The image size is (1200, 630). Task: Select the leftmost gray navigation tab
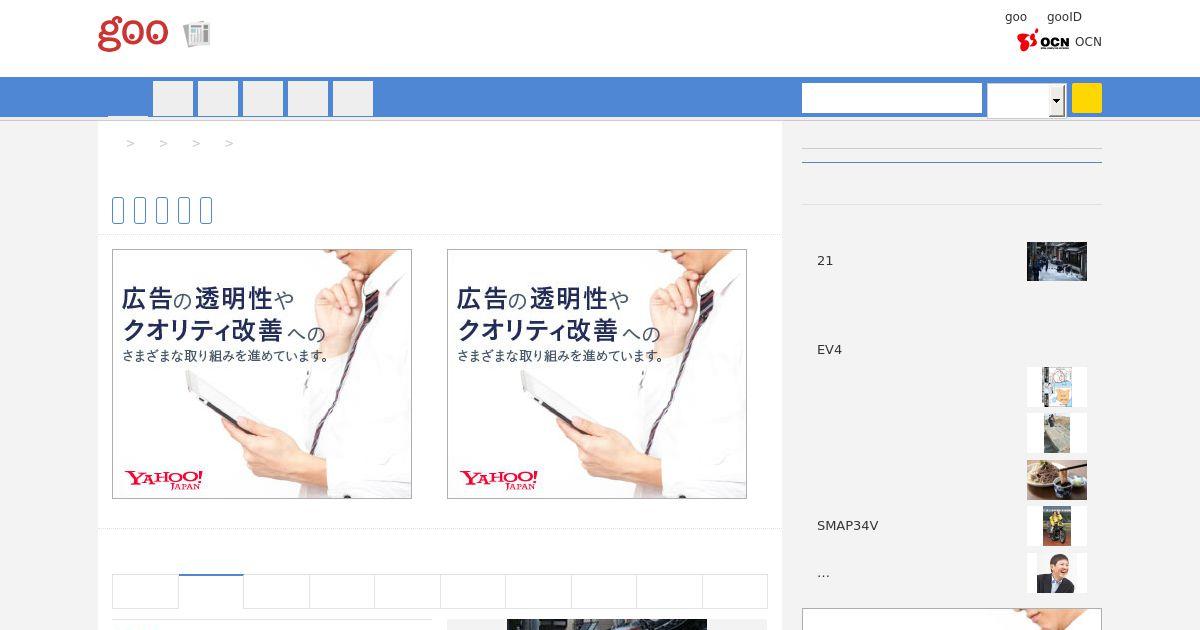[173, 99]
